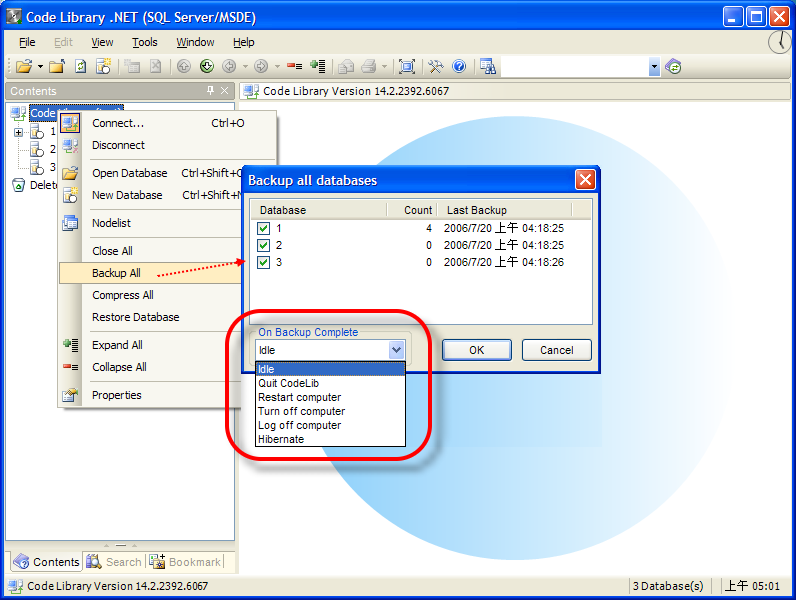This screenshot has width=796, height=600.
Task: Click the Last Backup column header
Action: pyautogui.click(x=505, y=210)
